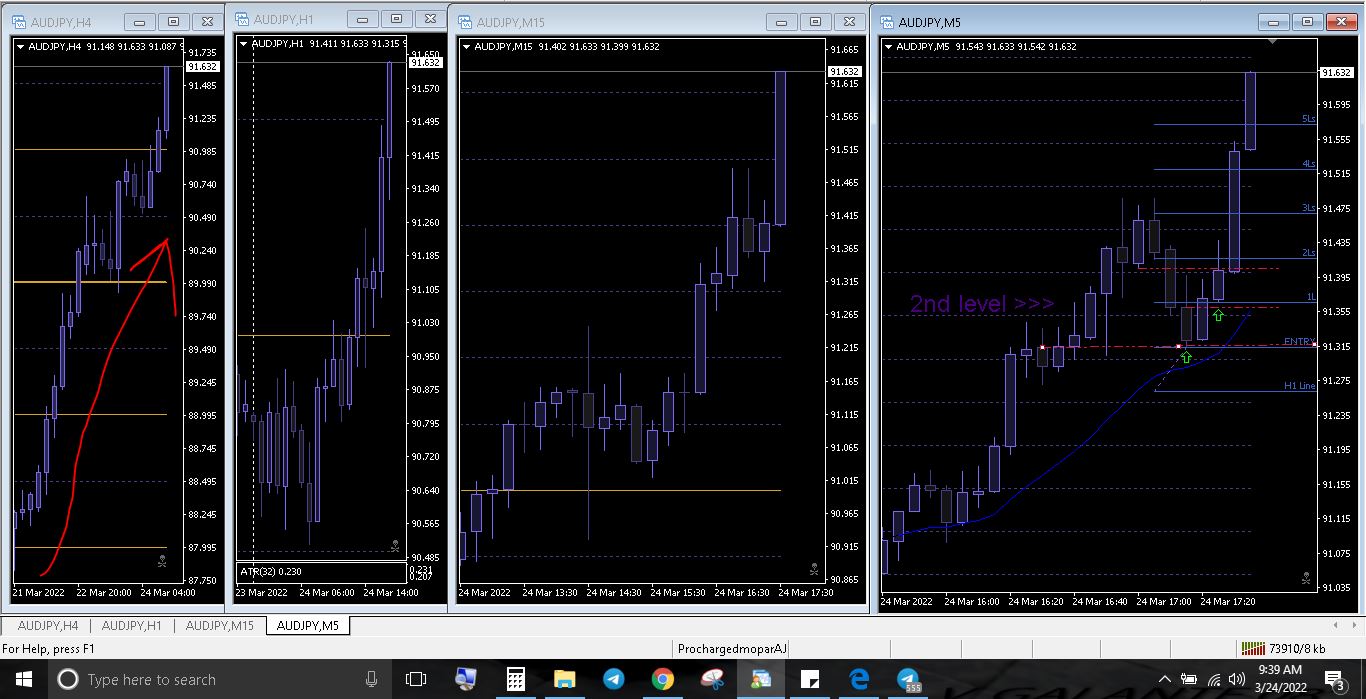Switch to the AUDJPY,H4 tab
The height and width of the screenshot is (699, 1366).
(46, 626)
